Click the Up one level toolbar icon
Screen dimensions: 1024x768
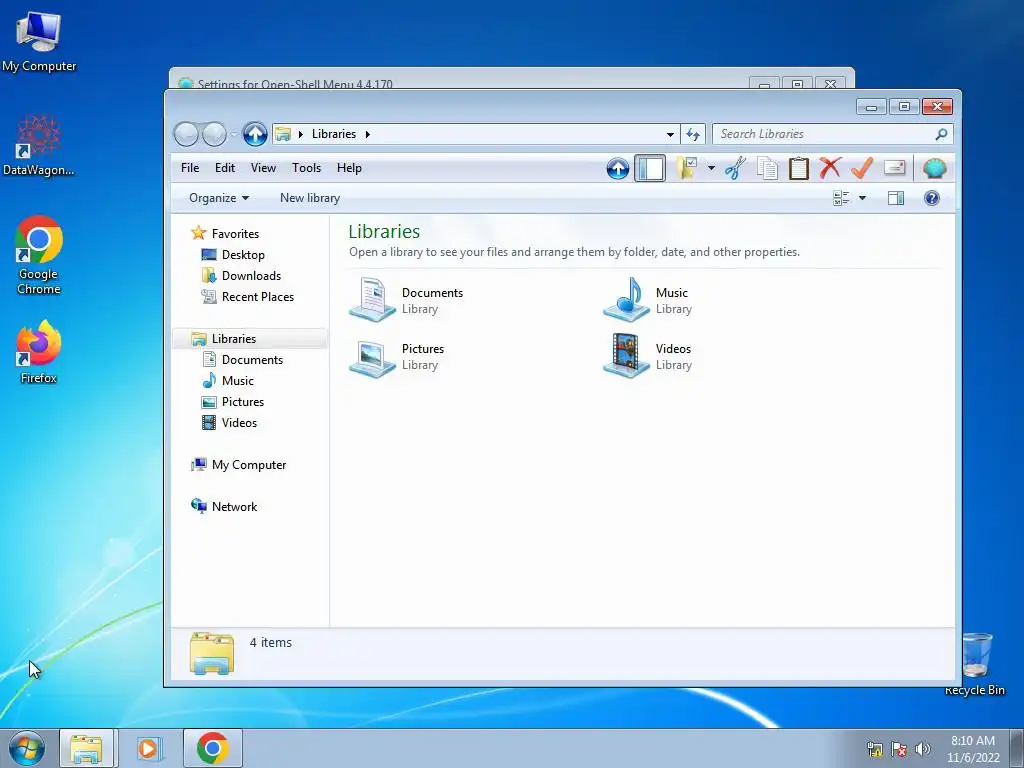618,168
